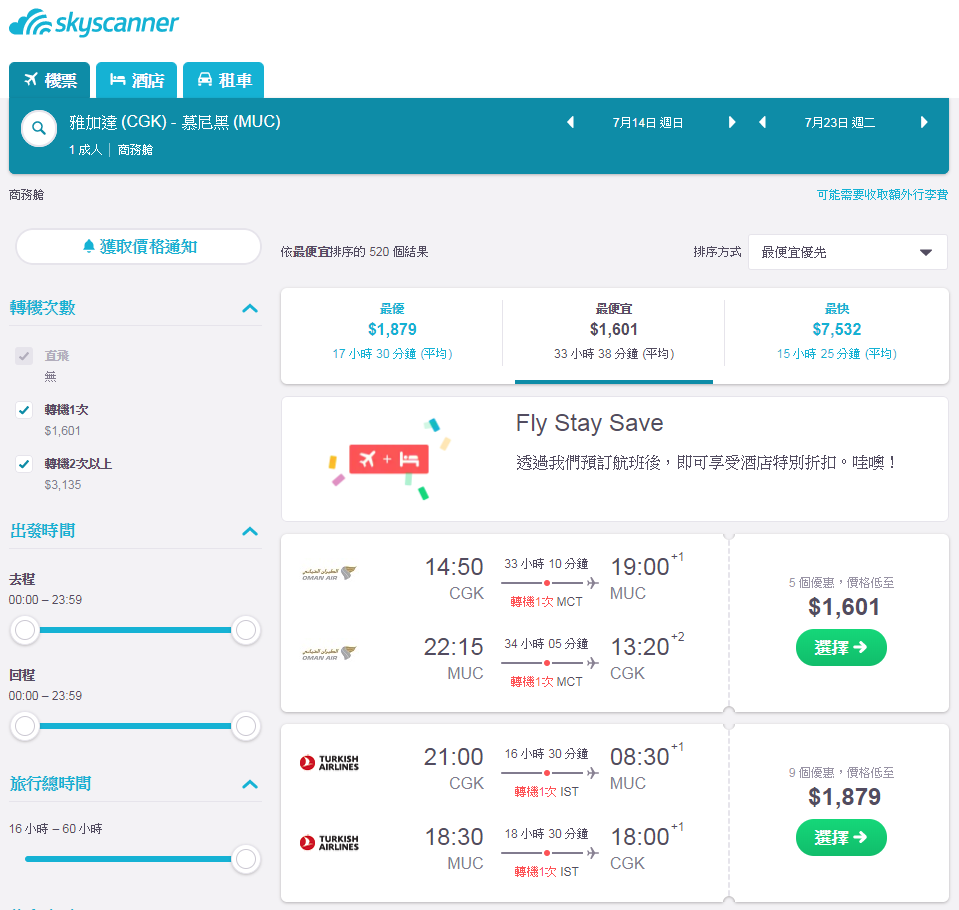Collapse the 轉機次數 filter section
Viewport: 959px width, 910px height.
(250, 308)
